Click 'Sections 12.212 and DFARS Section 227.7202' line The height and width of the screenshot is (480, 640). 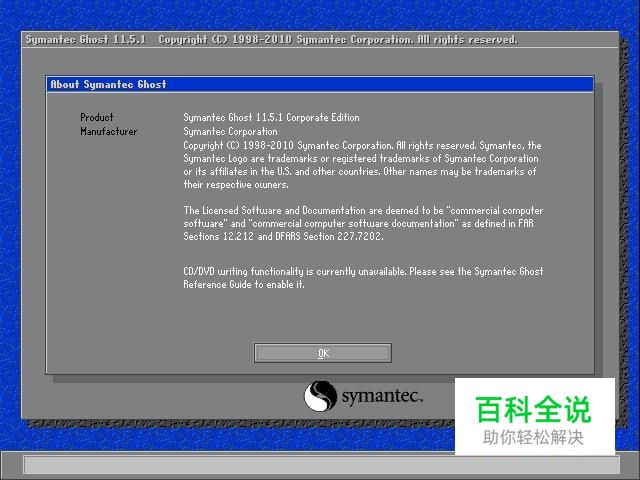pos(283,236)
